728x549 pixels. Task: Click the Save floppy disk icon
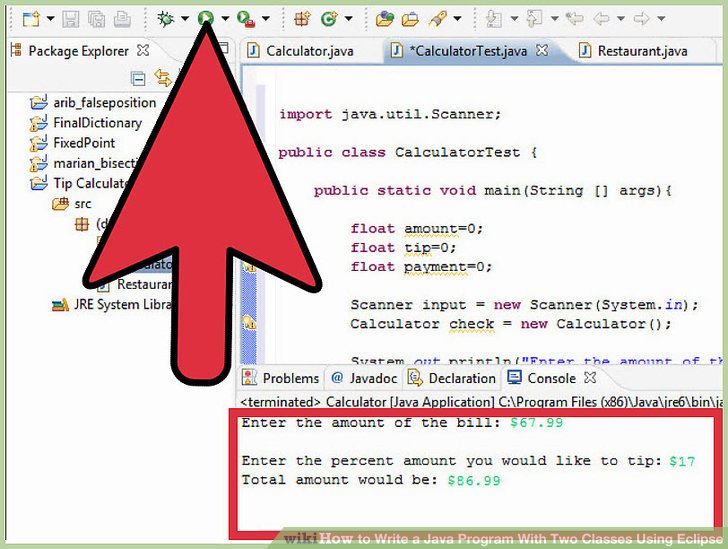click(71, 19)
